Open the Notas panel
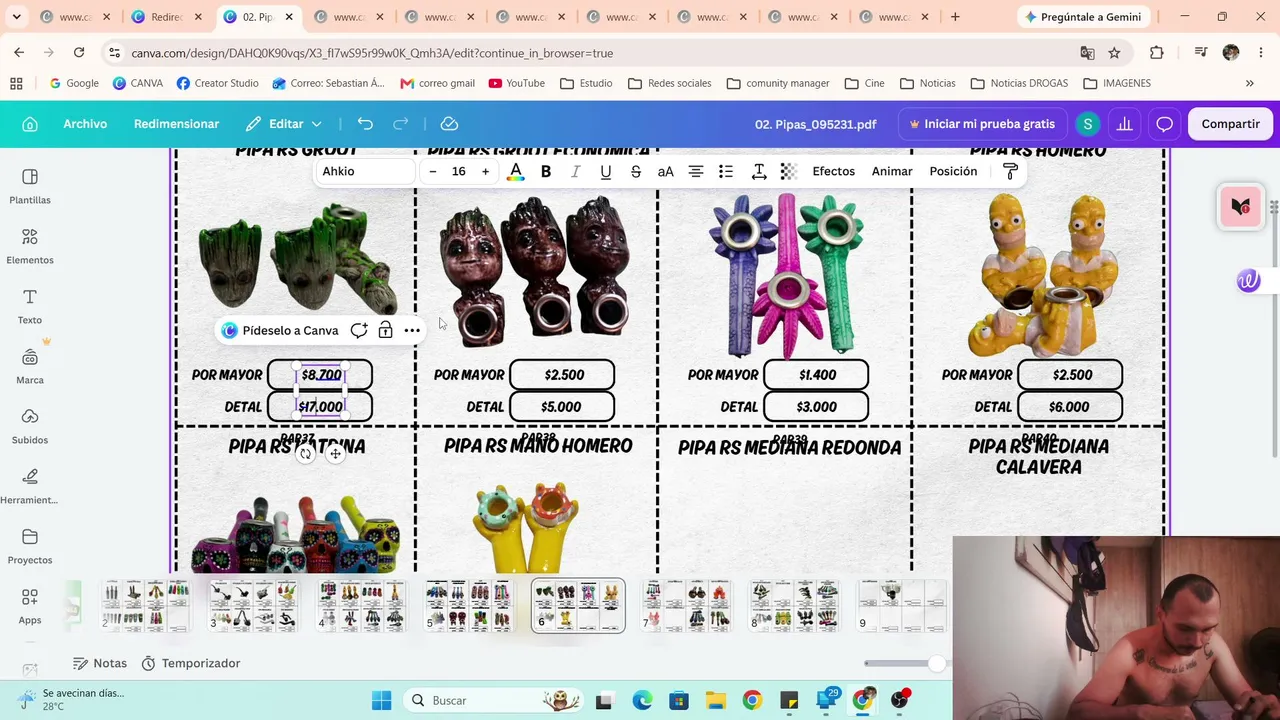The height and width of the screenshot is (720, 1280). [100, 663]
